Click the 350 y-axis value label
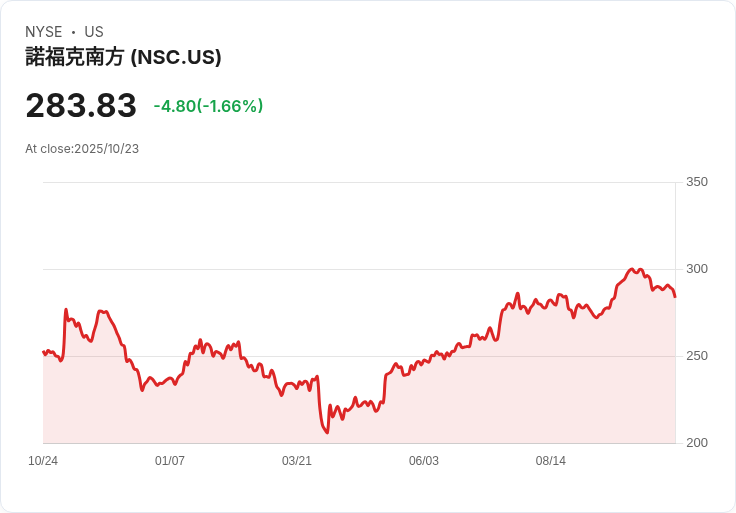Image resolution: width=736 pixels, height=513 pixels. coord(697,182)
